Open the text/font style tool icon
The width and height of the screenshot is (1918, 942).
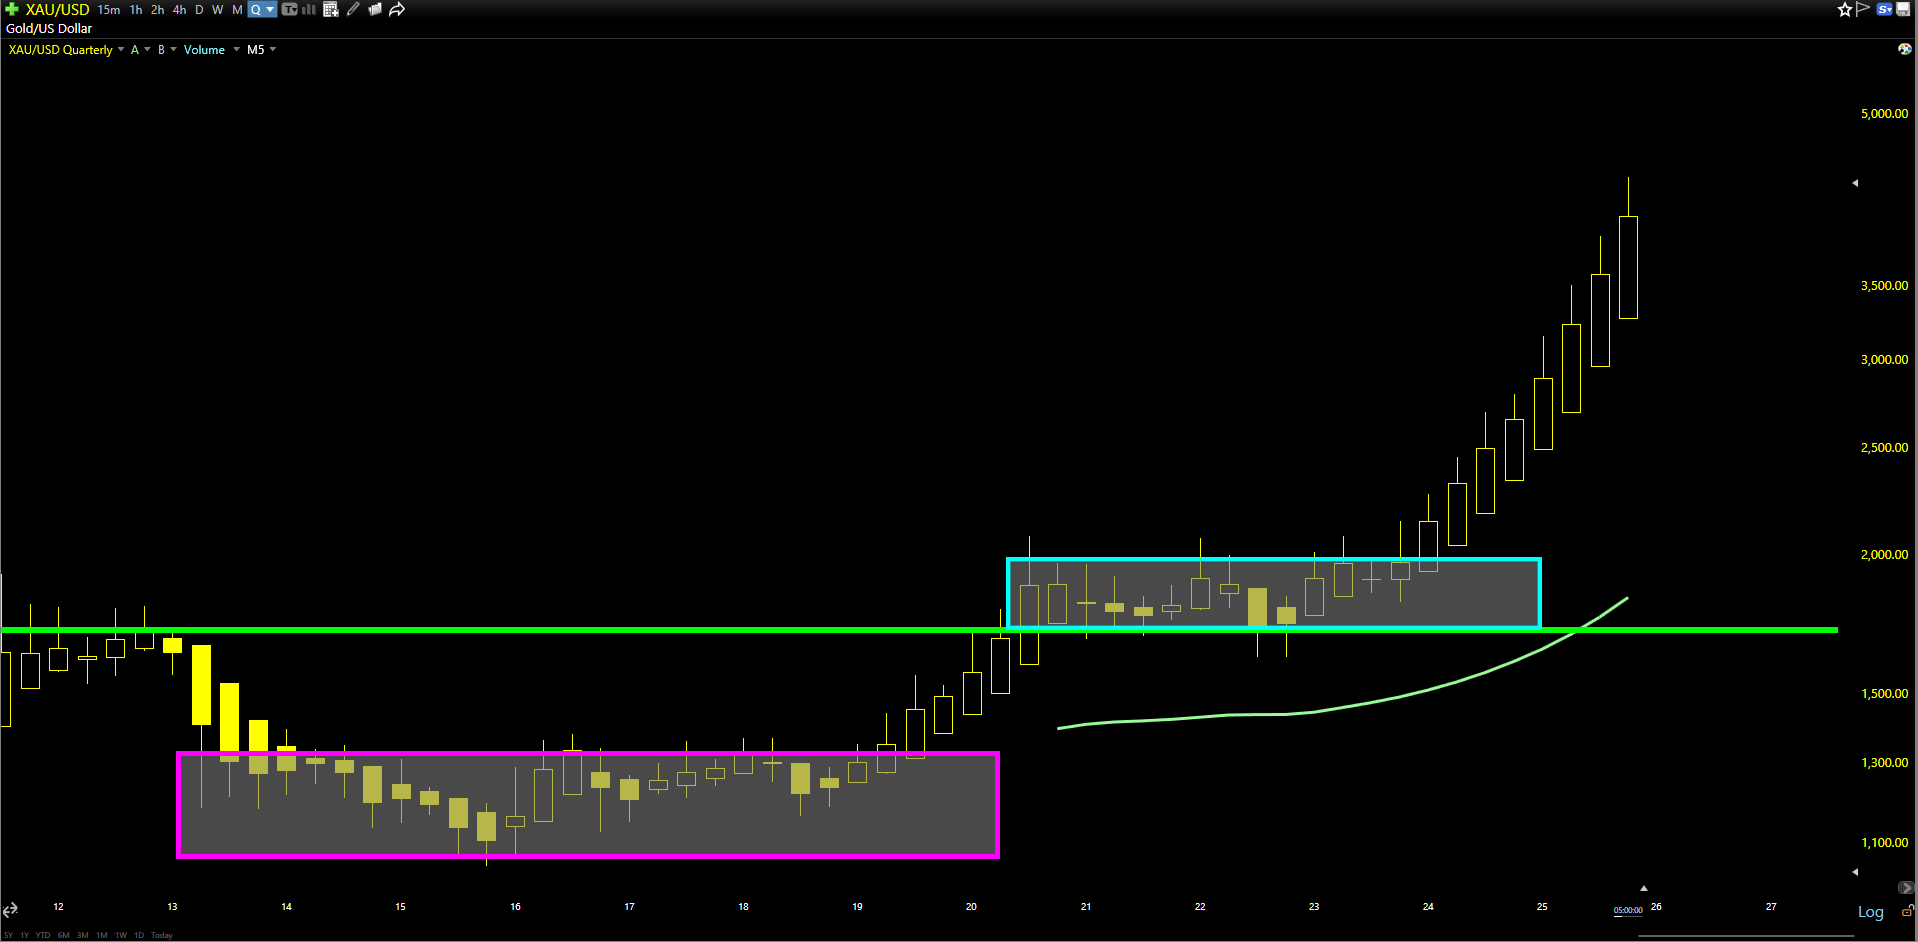(x=290, y=9)
